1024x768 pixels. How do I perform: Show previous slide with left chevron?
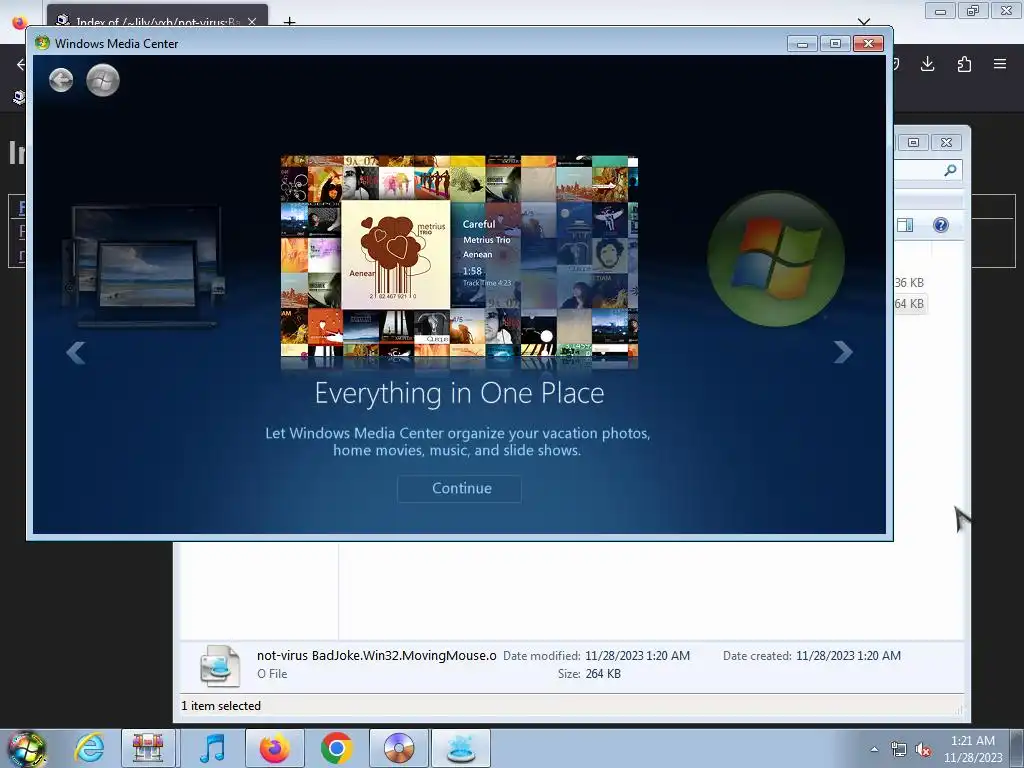76,353
